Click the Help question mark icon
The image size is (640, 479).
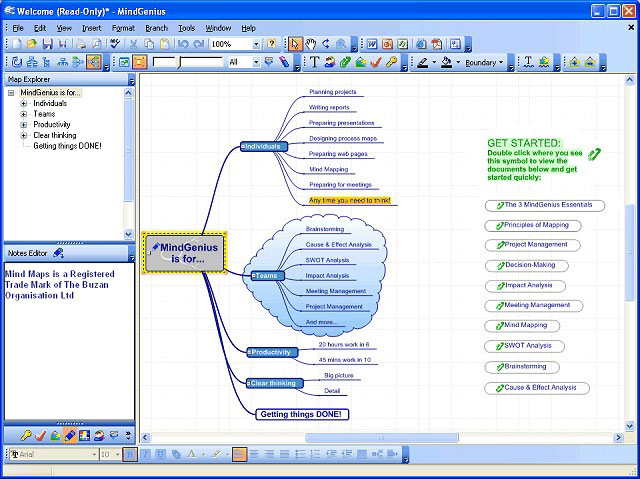(x=271, y=44)
